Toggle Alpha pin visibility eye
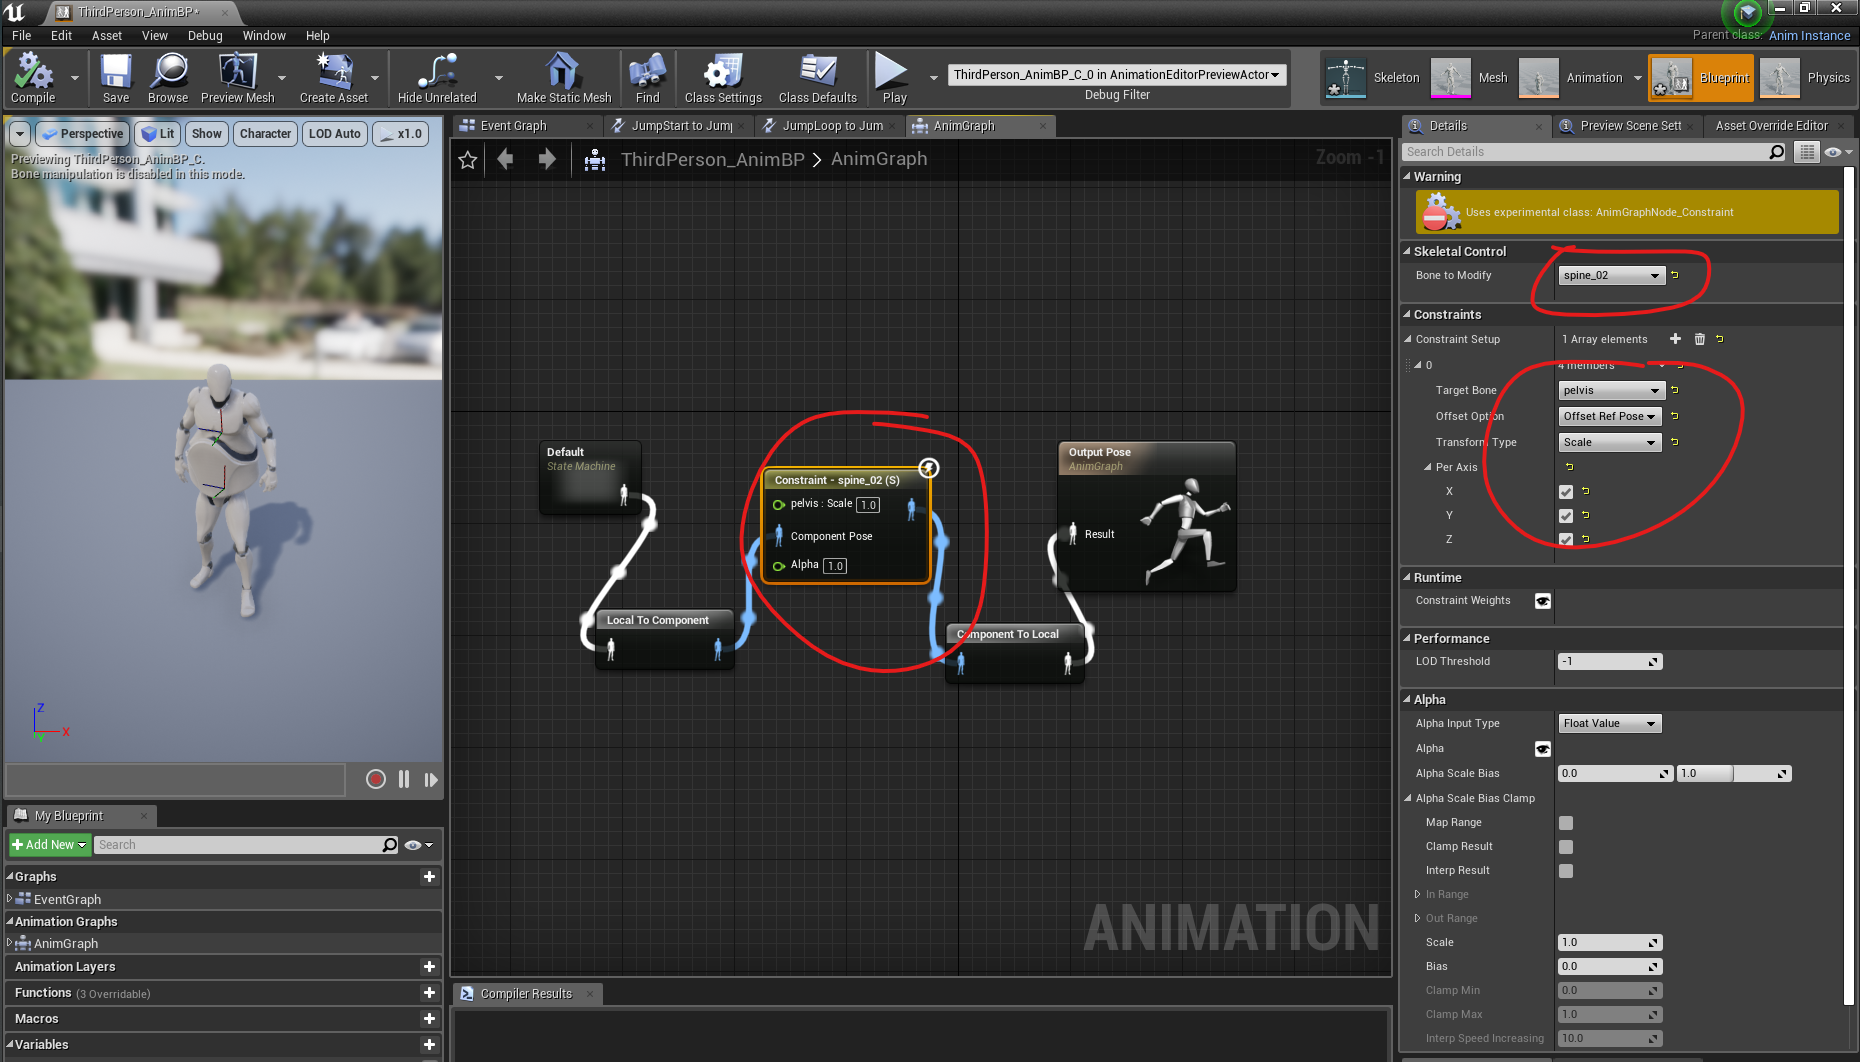Screen dimensions: 1860x1062 (1543, 749)
